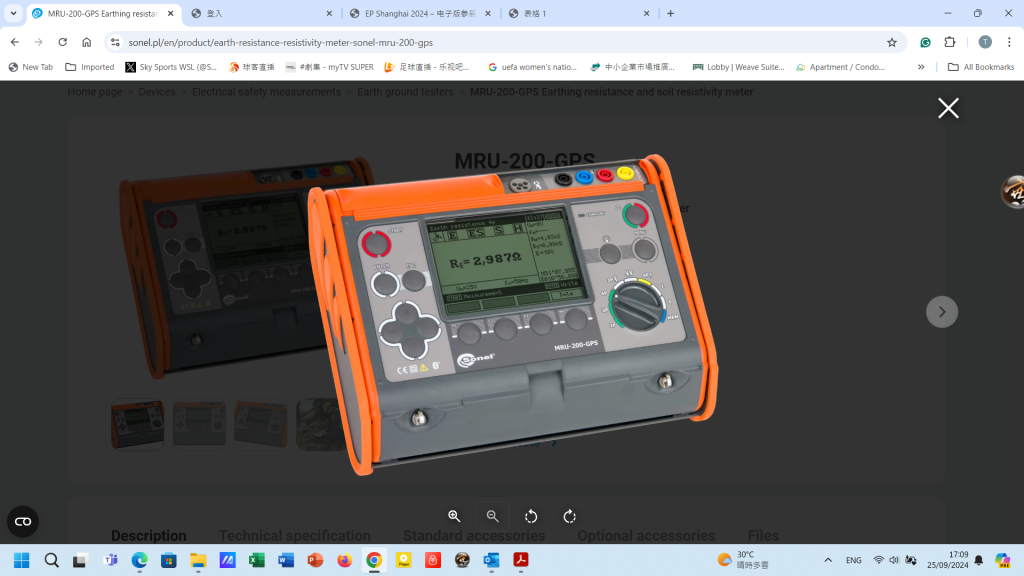
Task: Open the weather widget showing 30°C
Action: [743, 560]
